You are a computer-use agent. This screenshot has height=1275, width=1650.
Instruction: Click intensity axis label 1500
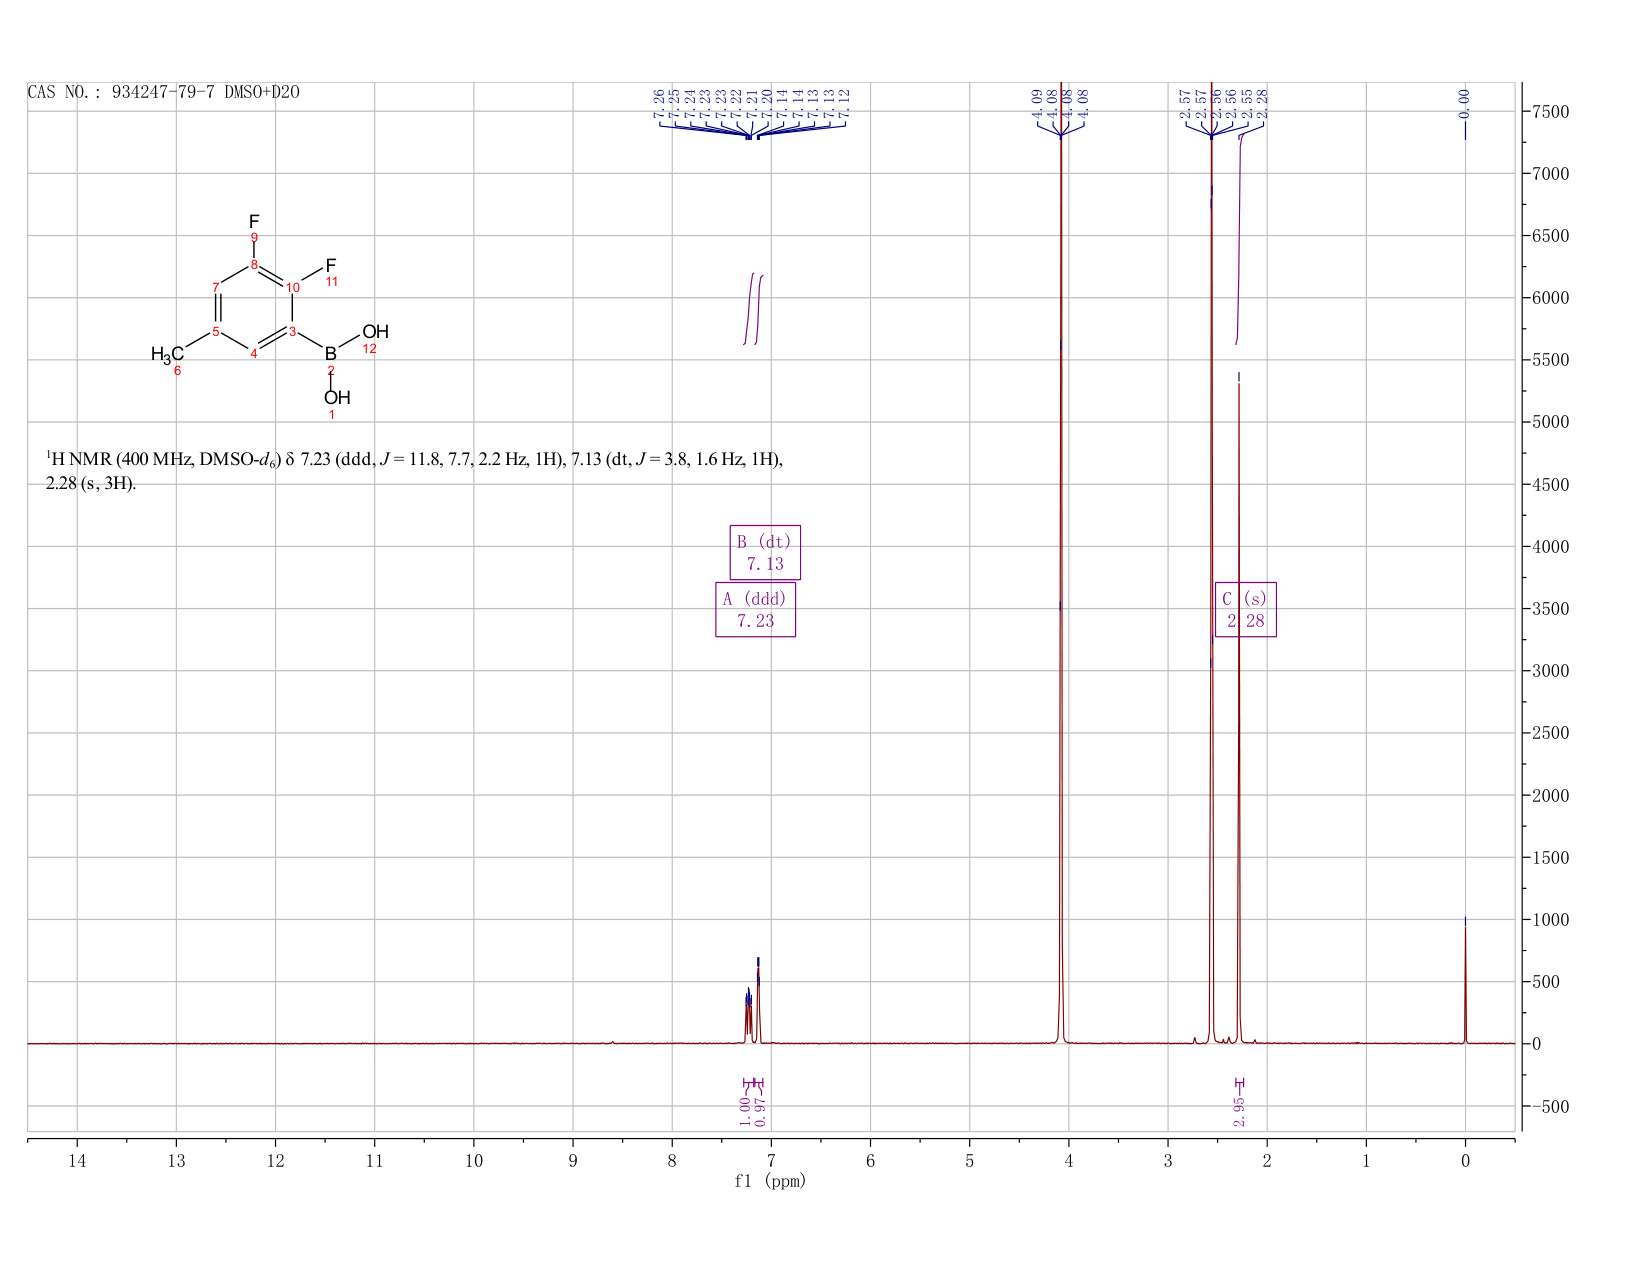pyautogui.click(x=1550, y=858)
